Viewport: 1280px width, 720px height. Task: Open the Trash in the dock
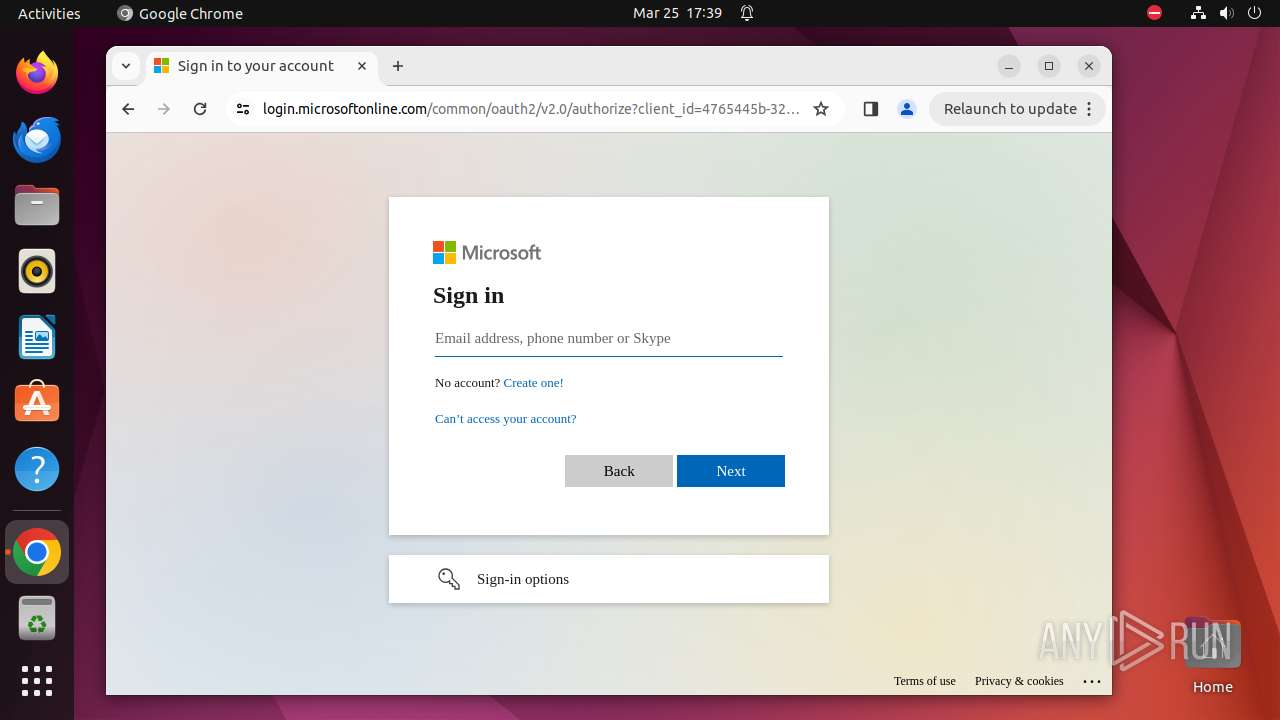tap(37, 618)
